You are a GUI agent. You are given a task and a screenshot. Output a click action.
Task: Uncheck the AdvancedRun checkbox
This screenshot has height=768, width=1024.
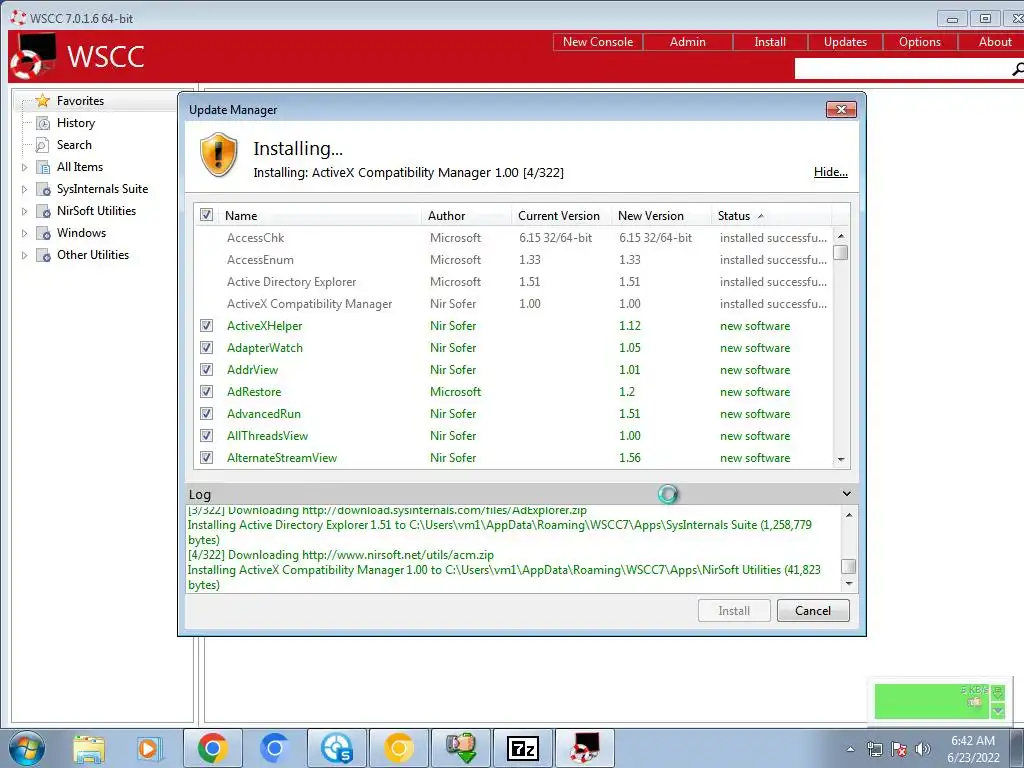(x=206, y=413)
